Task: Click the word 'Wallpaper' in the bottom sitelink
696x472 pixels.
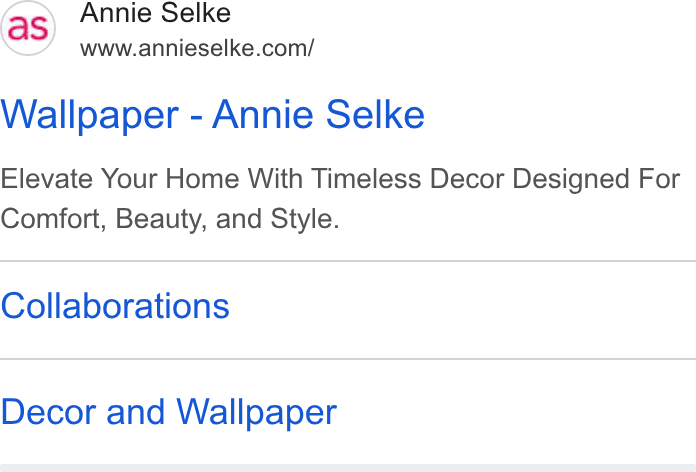Action: click(x=257, y=413)
